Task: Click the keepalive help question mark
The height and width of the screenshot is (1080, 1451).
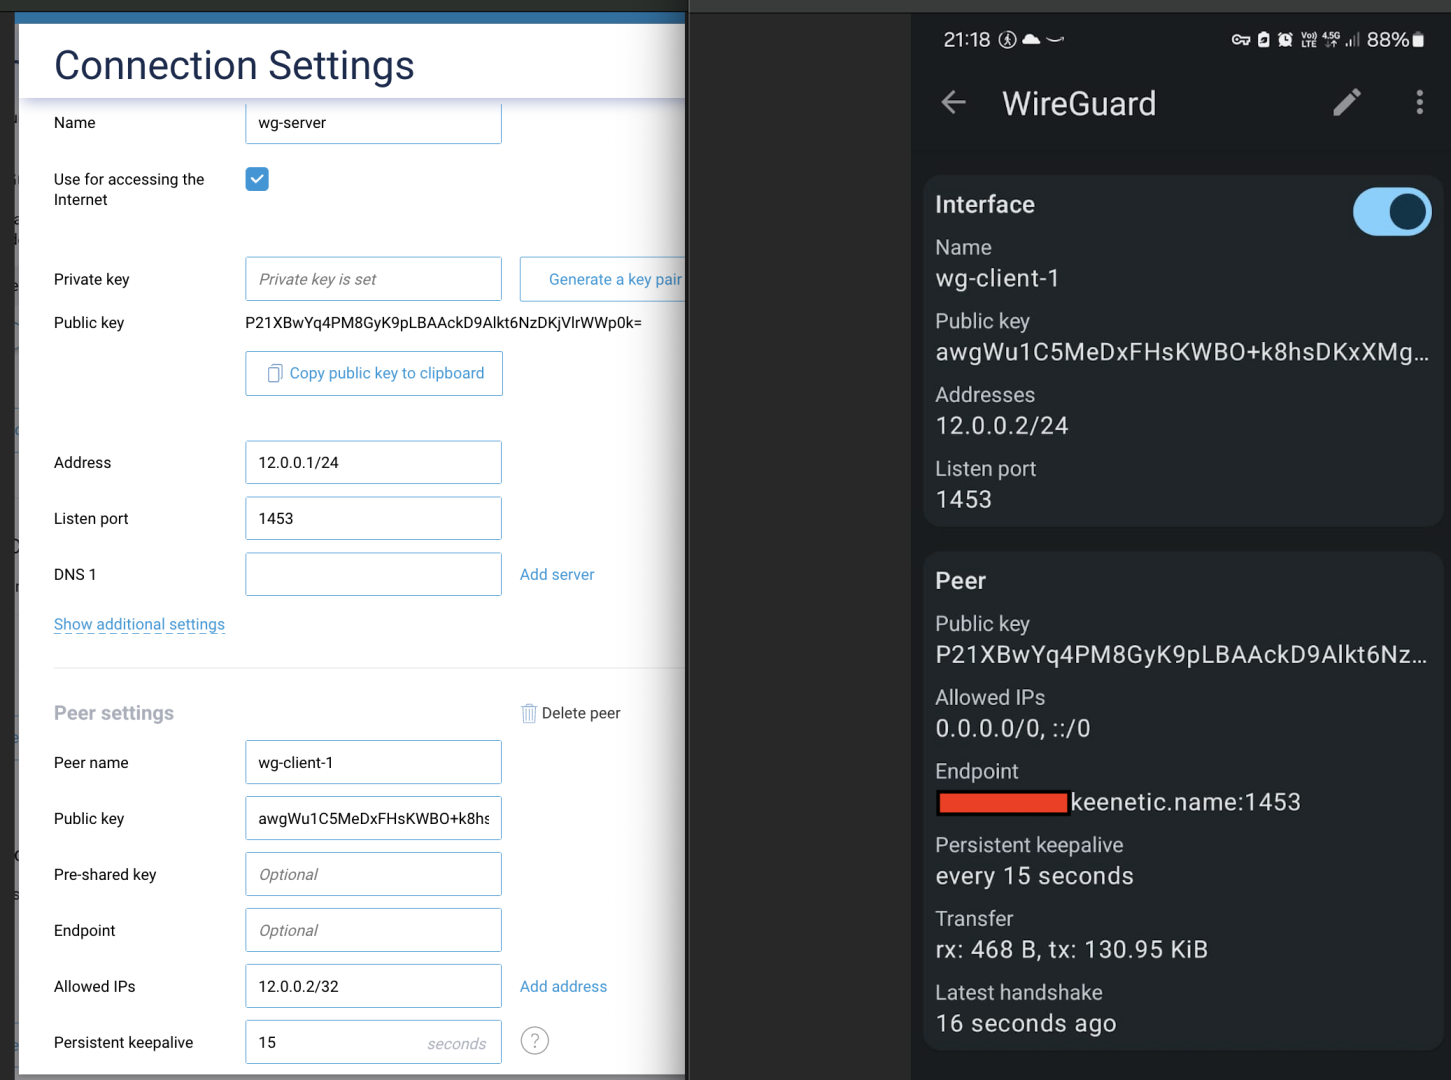Action: click(x=535, y=1041)
